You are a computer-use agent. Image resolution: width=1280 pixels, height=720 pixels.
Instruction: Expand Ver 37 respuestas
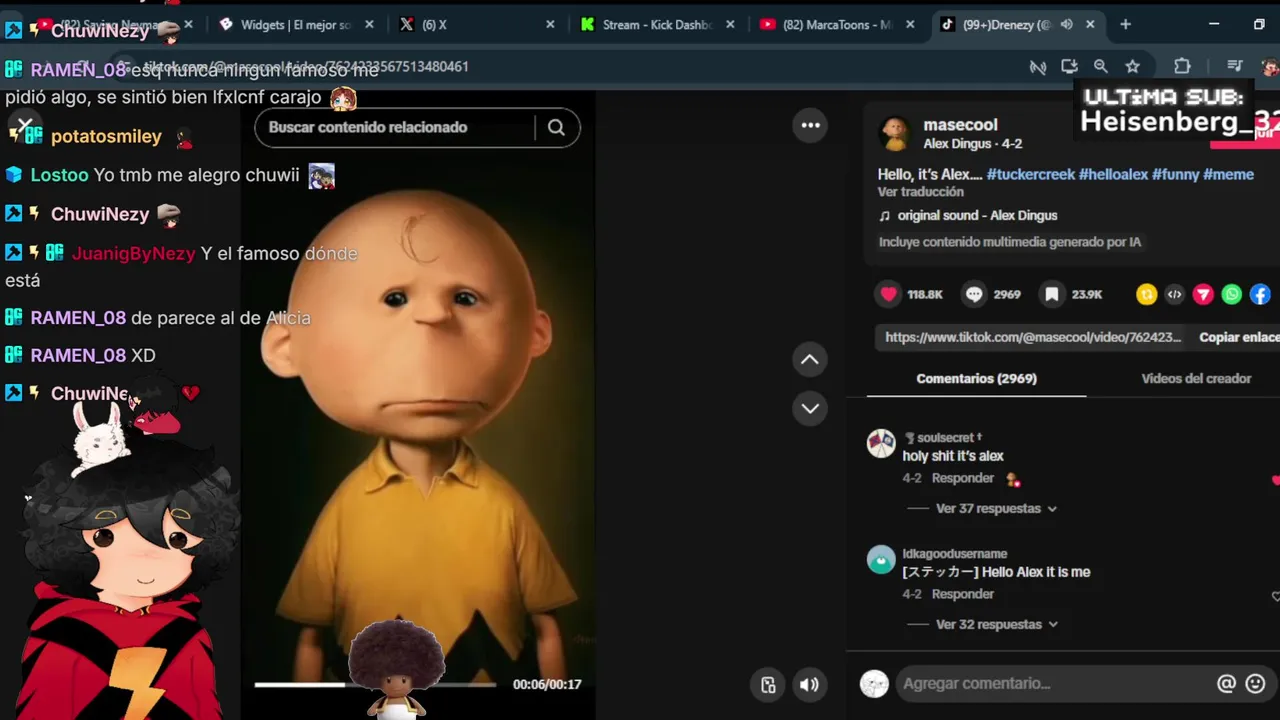[996, 509]
